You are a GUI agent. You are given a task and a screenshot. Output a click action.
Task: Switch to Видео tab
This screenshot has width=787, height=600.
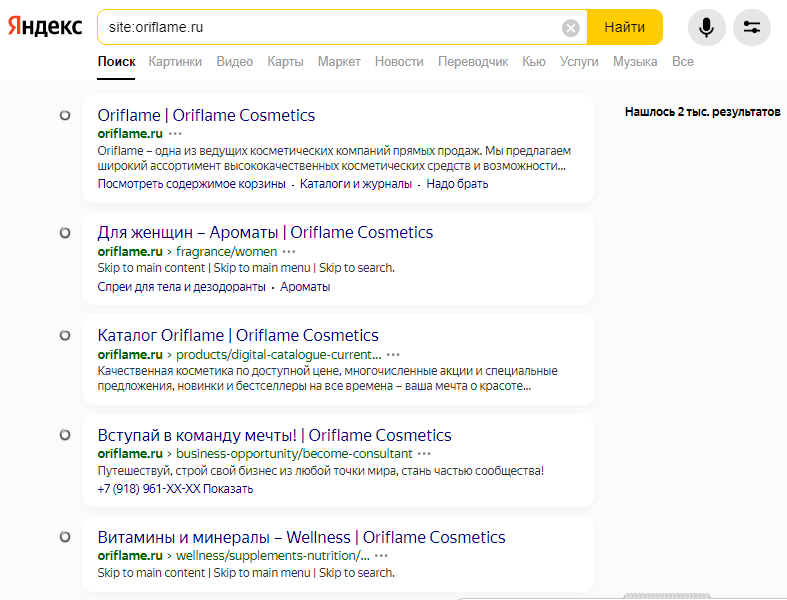(x=234, y=62)
